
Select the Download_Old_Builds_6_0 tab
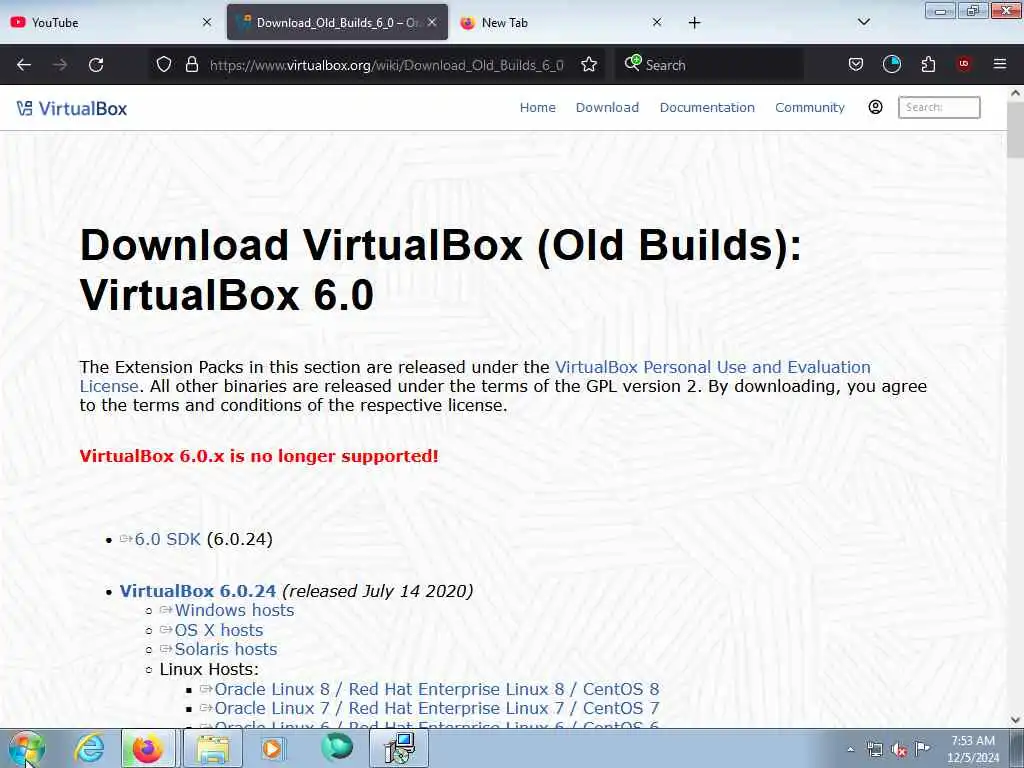point(337,22)
